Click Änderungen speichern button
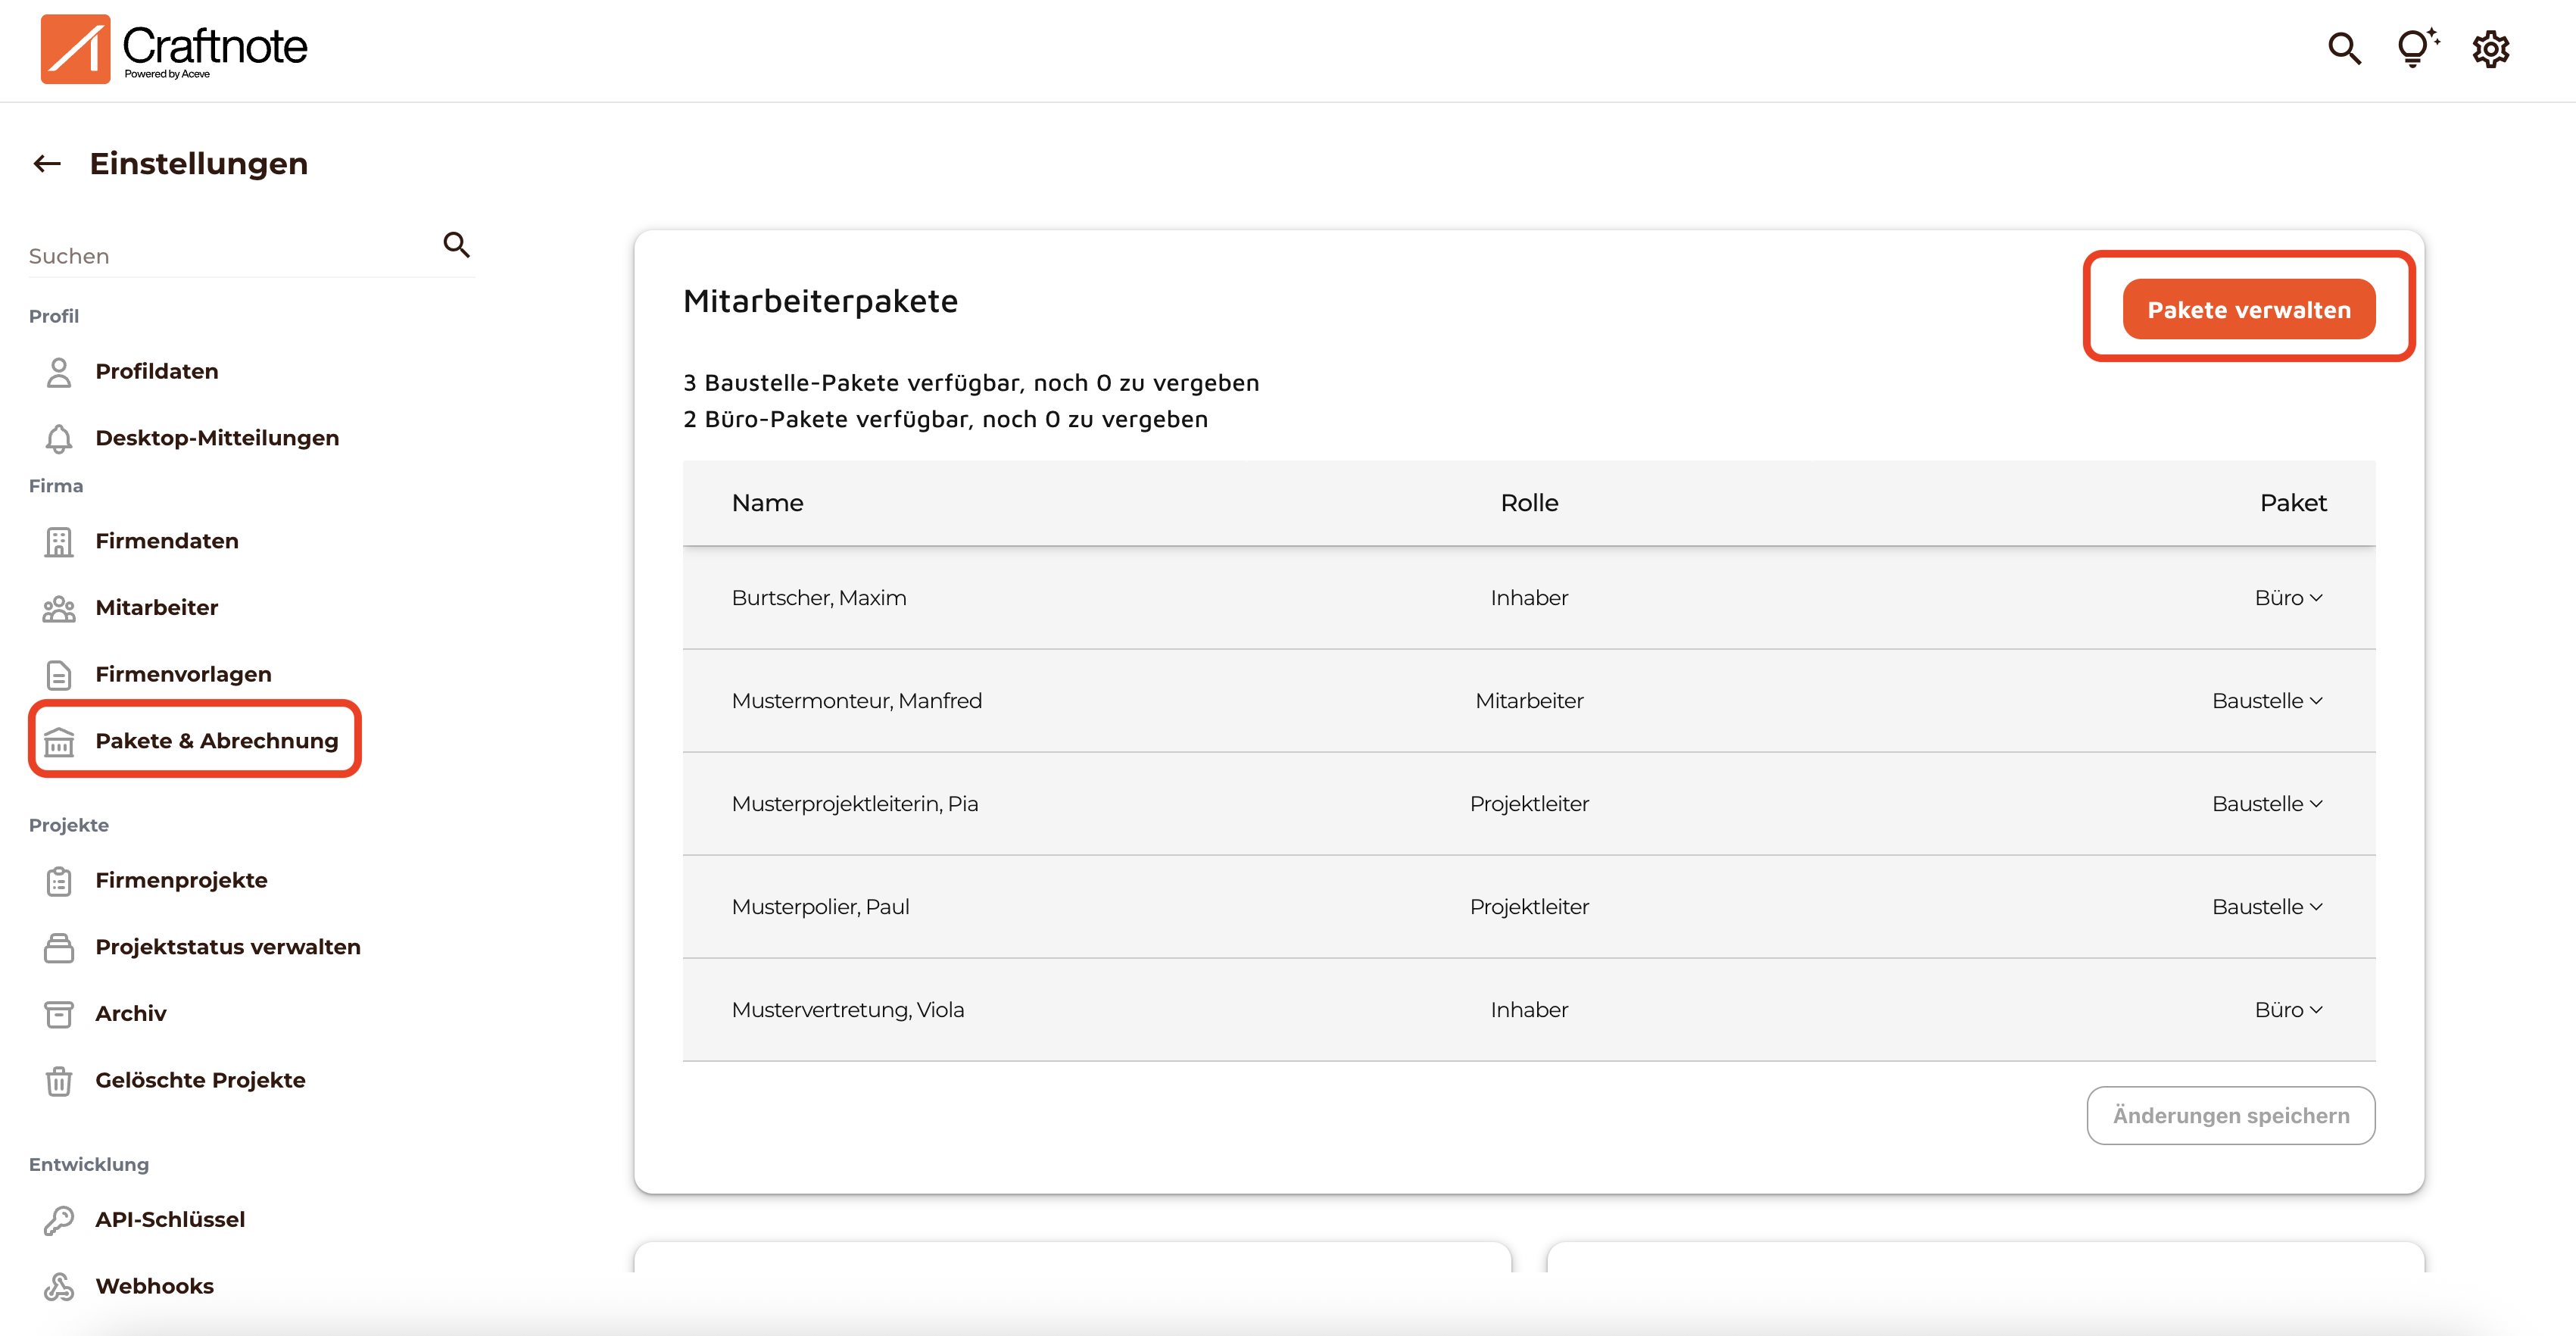Image resolution: width=2576 pixels, height=1336 pixels. (2230, 1115)
